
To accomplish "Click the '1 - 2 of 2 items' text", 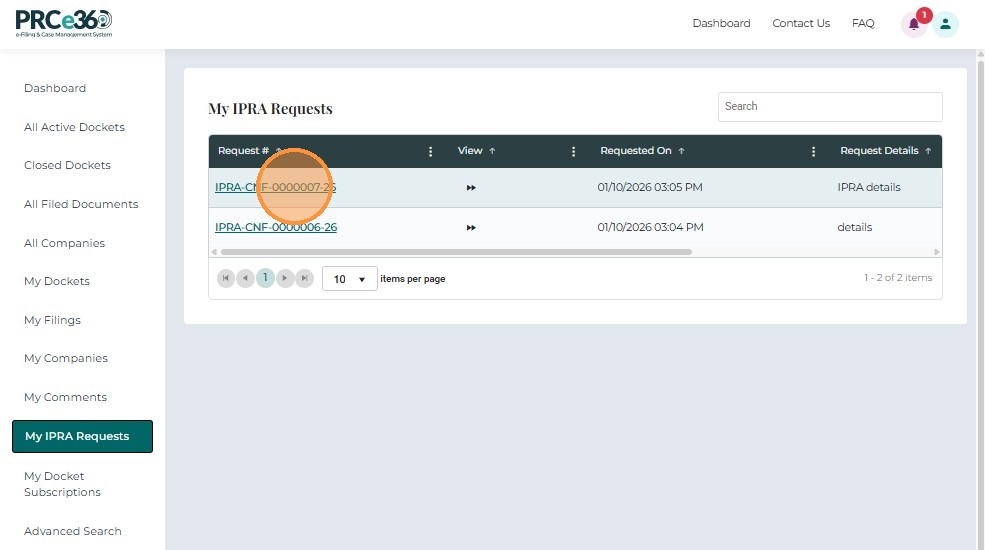I will point(898,278).
